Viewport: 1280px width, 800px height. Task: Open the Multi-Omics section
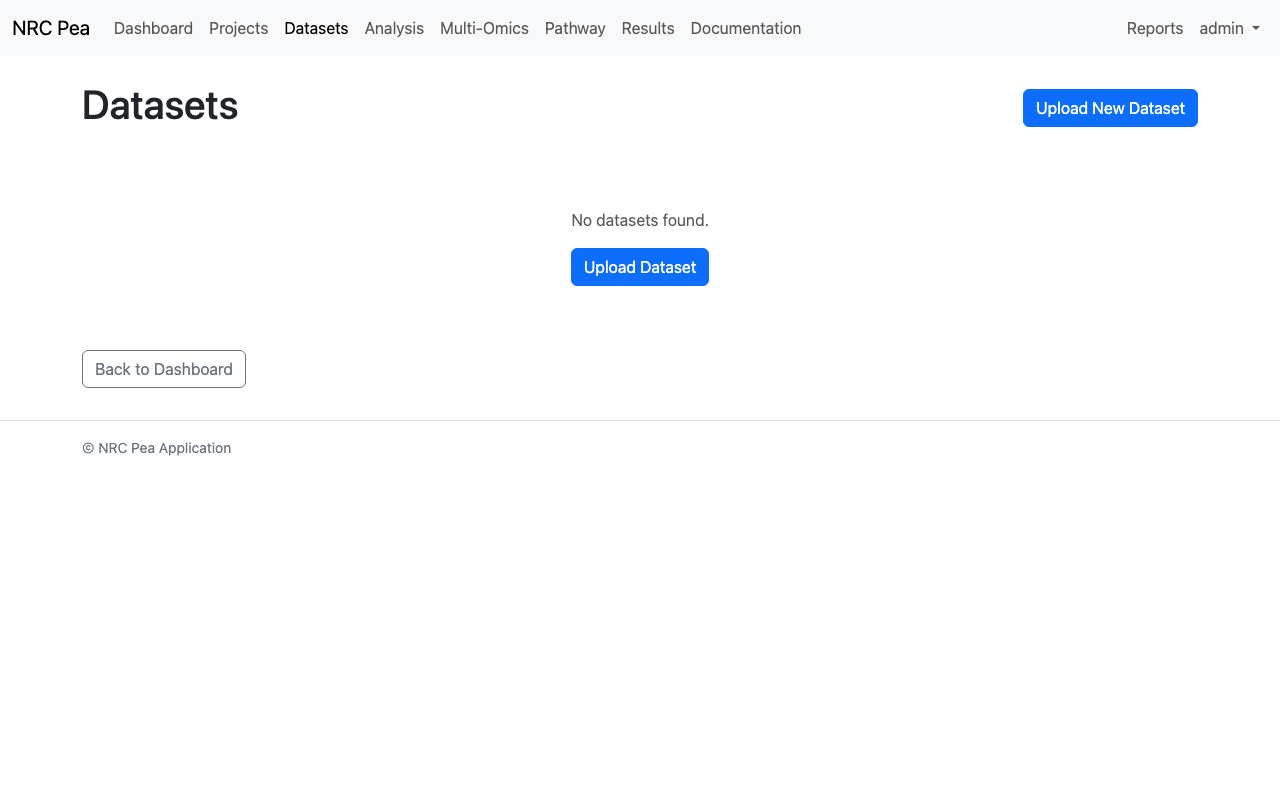tap(484, 28)
